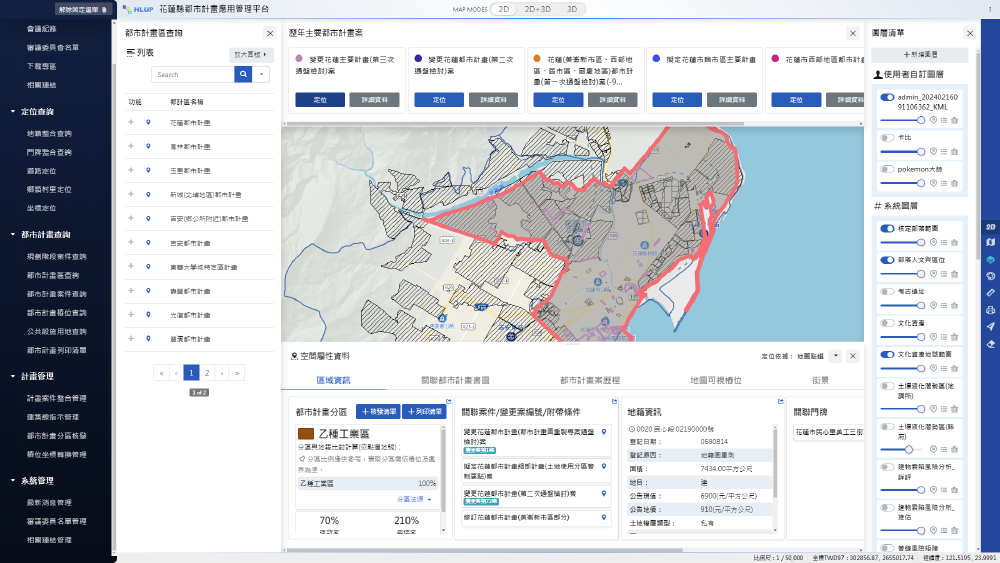
Task: Enable the 卡比 layer toggle
Action: [x=887, y=138]
